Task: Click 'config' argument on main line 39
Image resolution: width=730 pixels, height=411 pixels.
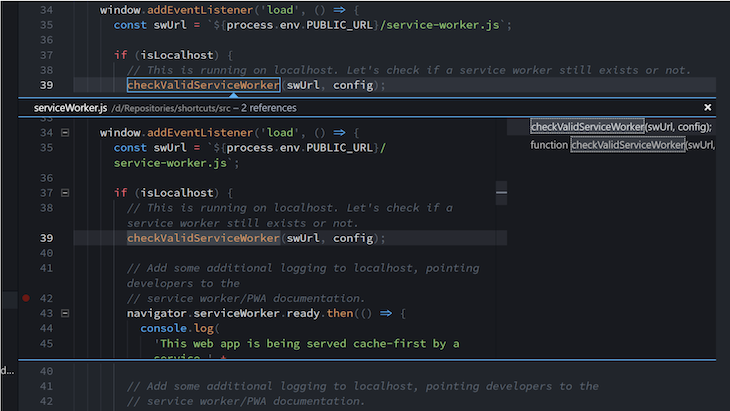Action: 353,85
